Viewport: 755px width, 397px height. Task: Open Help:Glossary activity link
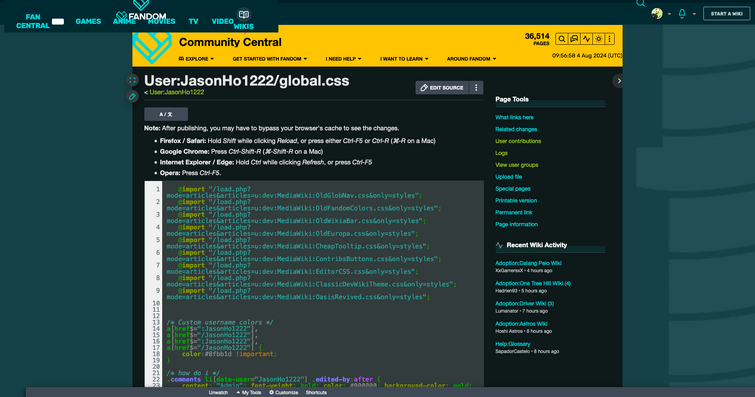click(513, 344)
